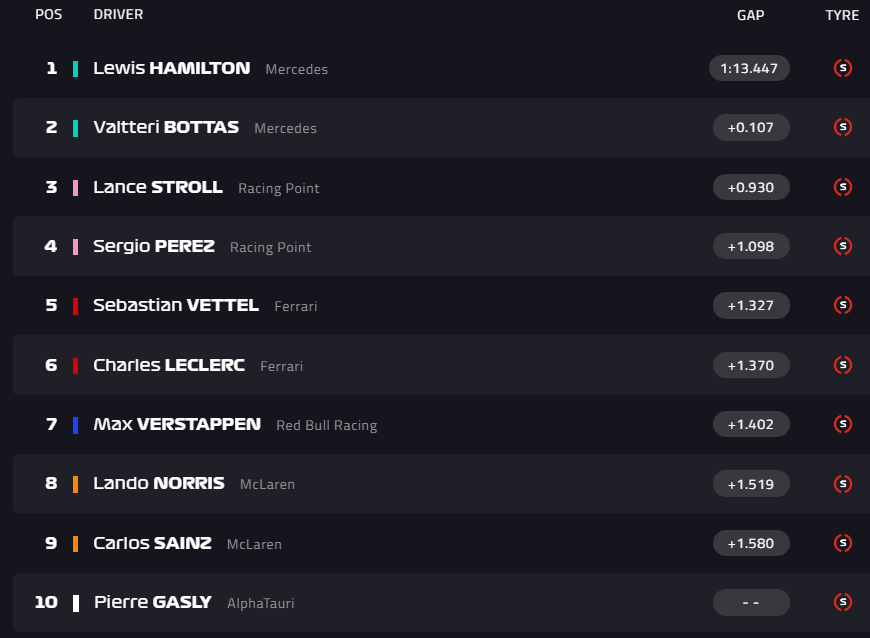Click Valtteri Bottas's soft tyre icon
The height and width of the screenshot is (638, 870).
click(843, 127)
